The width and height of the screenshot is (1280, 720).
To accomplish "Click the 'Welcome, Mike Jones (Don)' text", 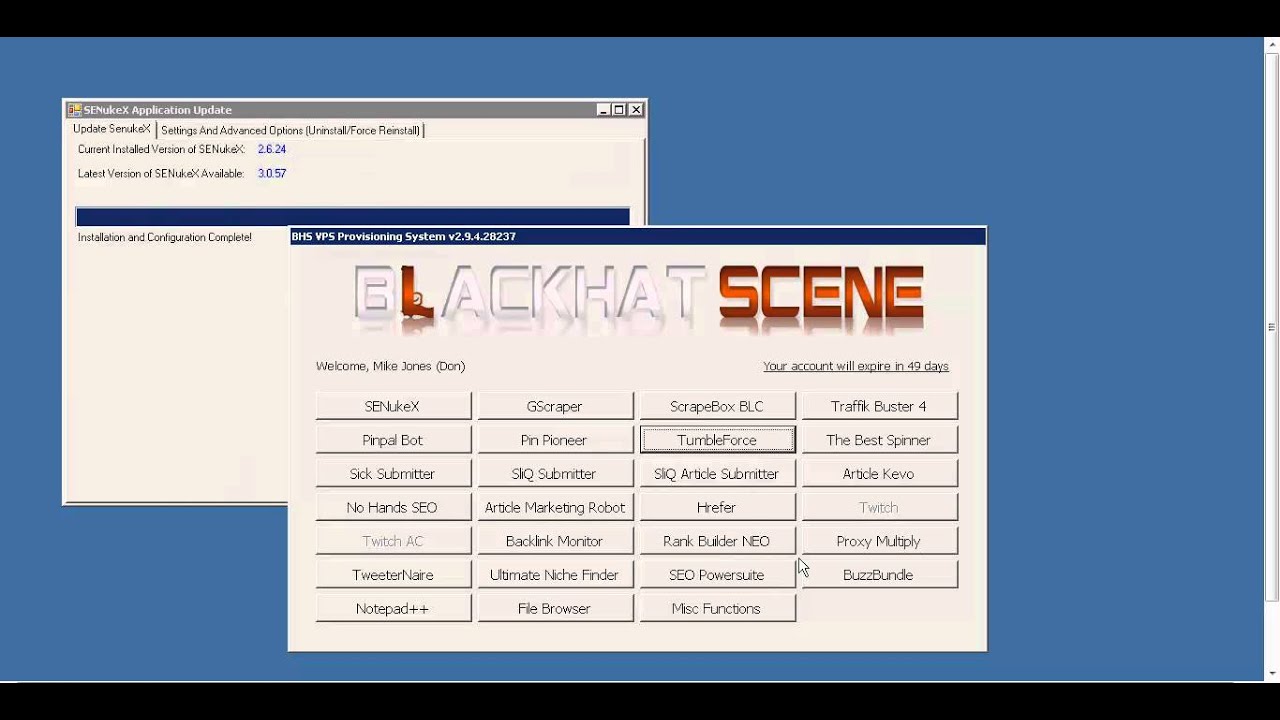I will tap(390, 366).
